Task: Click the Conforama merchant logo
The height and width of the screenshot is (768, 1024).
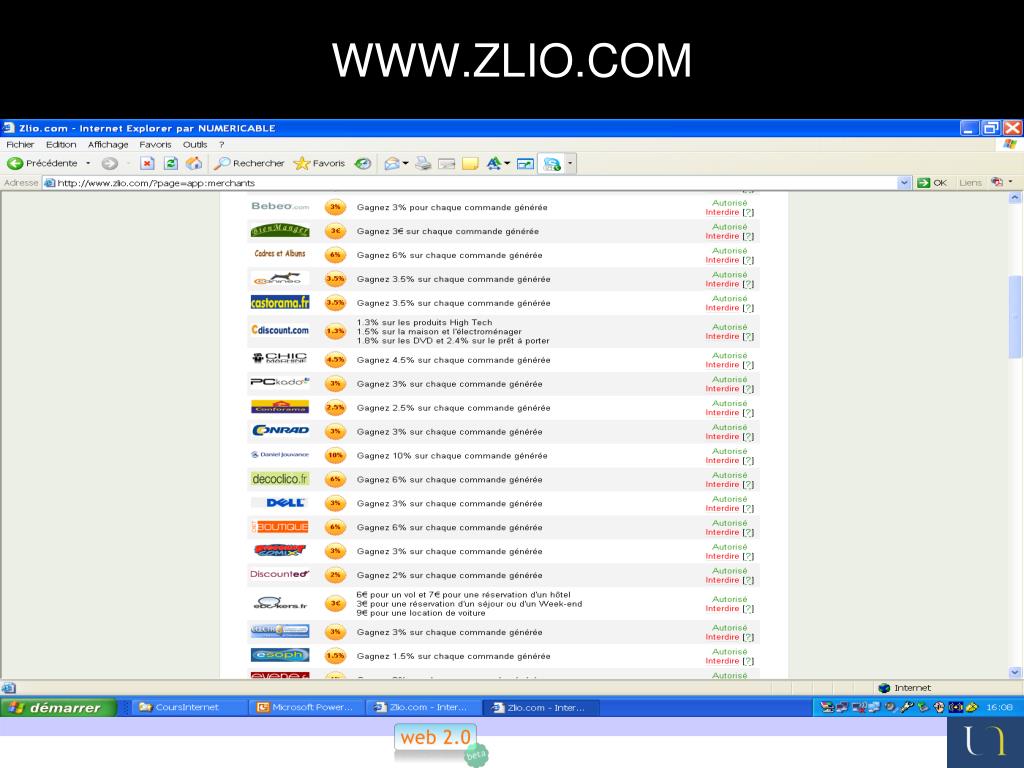Action: tap(280, 407)
